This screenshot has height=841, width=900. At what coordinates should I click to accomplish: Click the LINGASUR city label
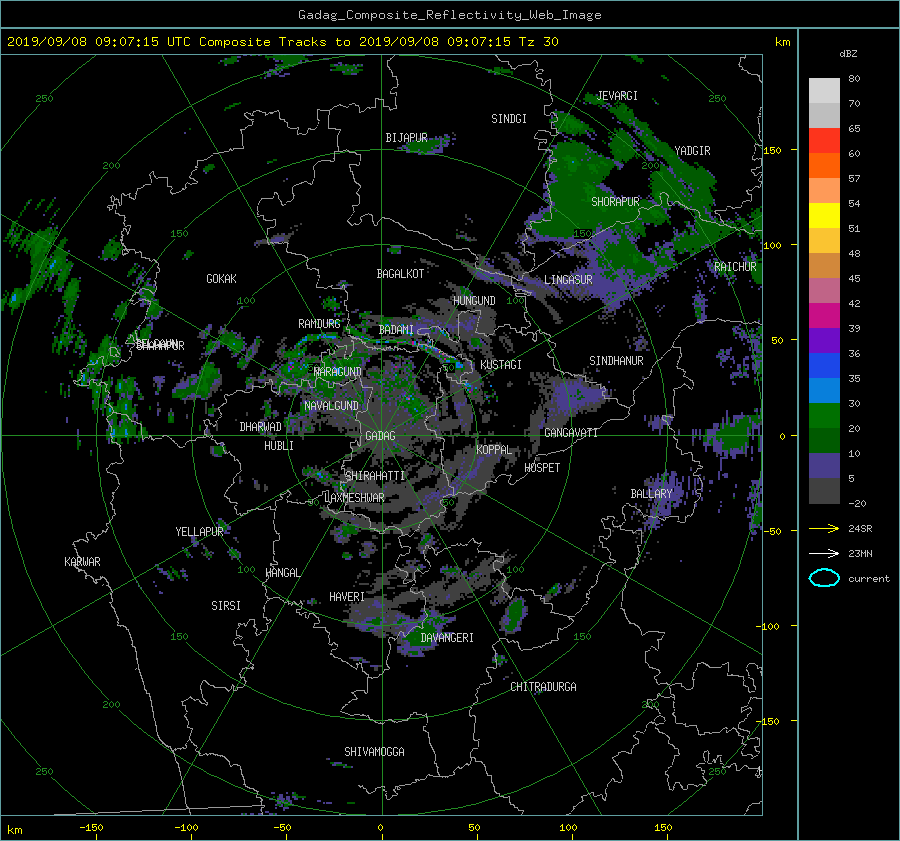point(568,280)
